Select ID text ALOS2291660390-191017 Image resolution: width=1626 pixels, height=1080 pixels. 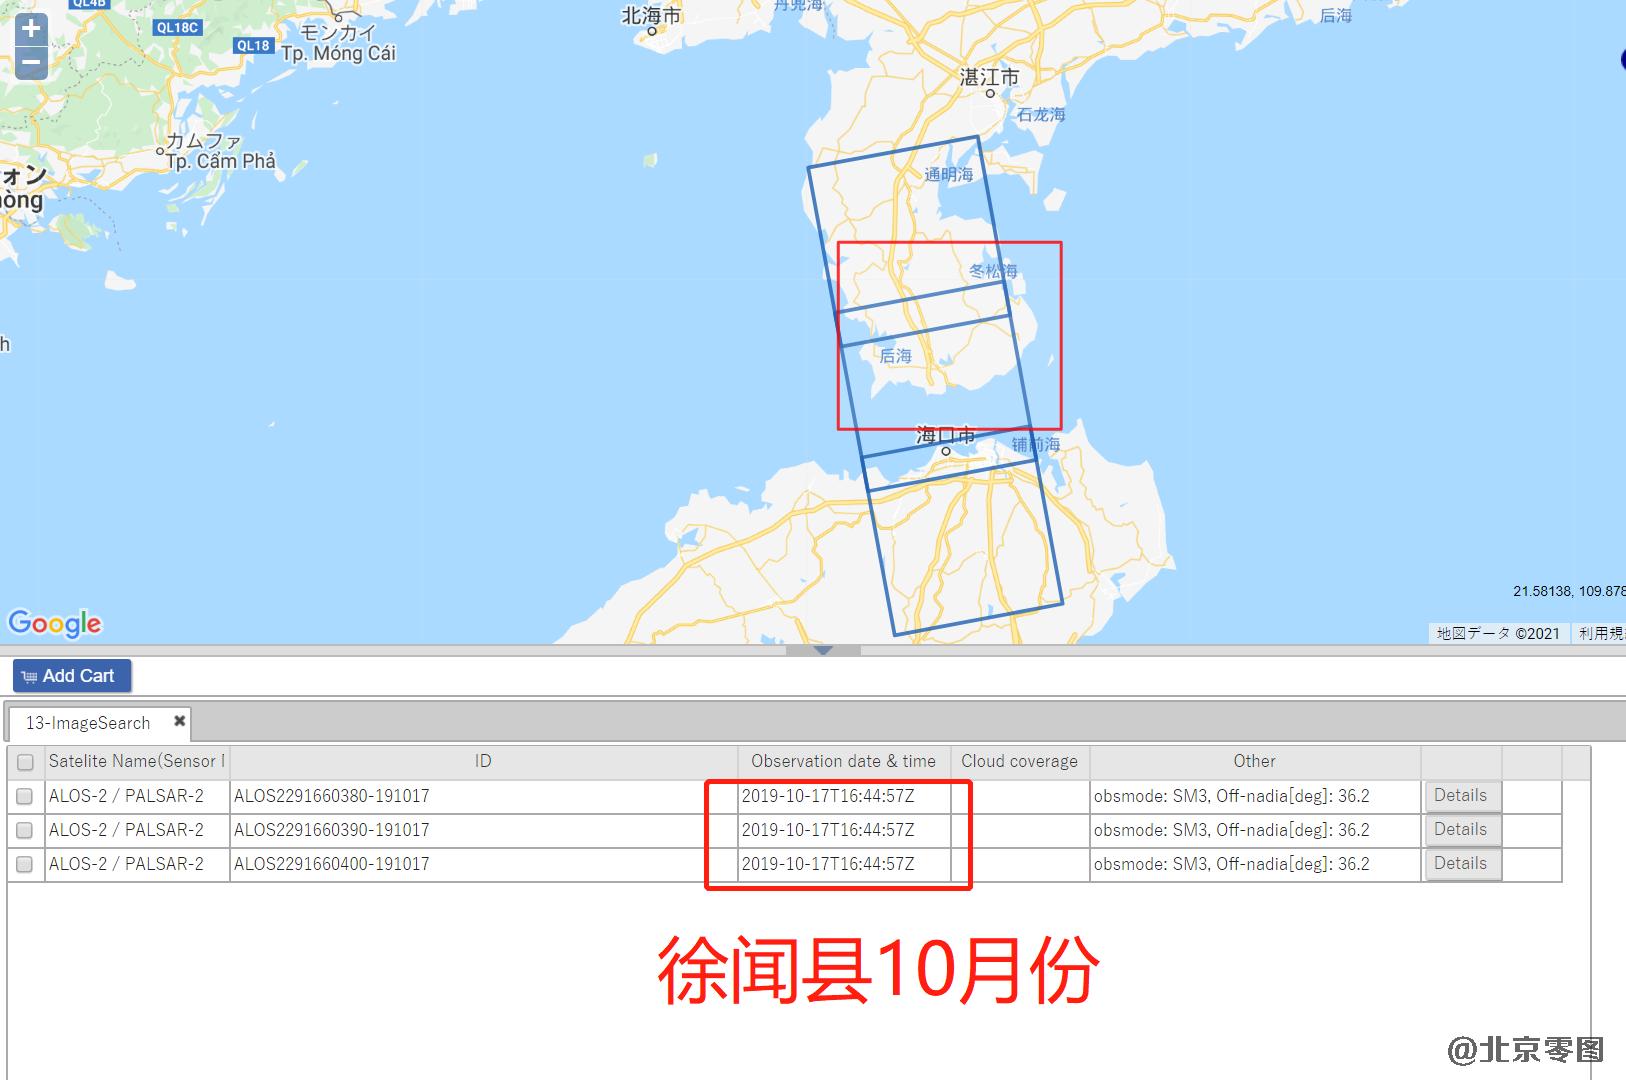pos(332,830)
